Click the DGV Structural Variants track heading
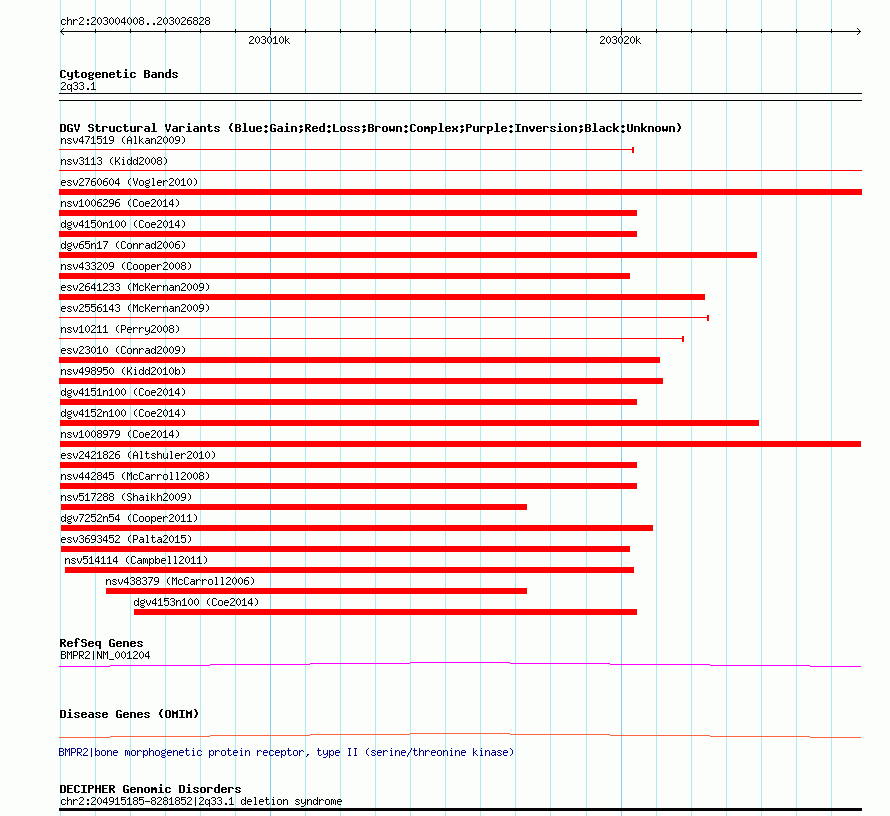890x816 pixels. tap(371, 128)
